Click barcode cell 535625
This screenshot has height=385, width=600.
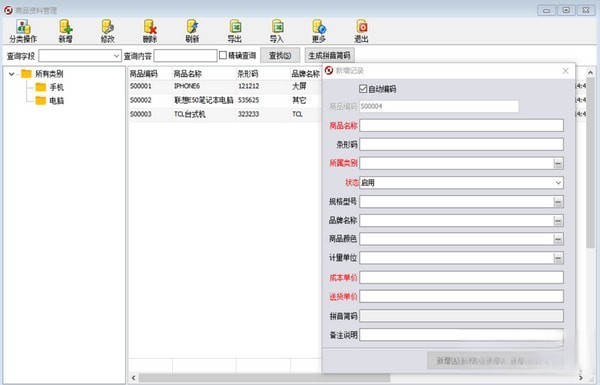(x=249, y=100)
